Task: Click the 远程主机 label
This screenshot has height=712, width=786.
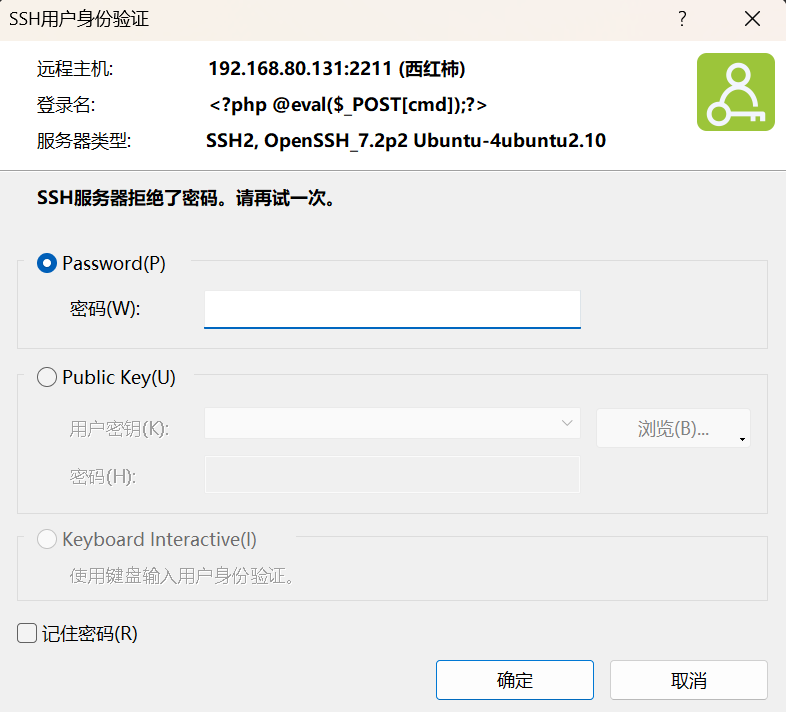Action: 75,69
